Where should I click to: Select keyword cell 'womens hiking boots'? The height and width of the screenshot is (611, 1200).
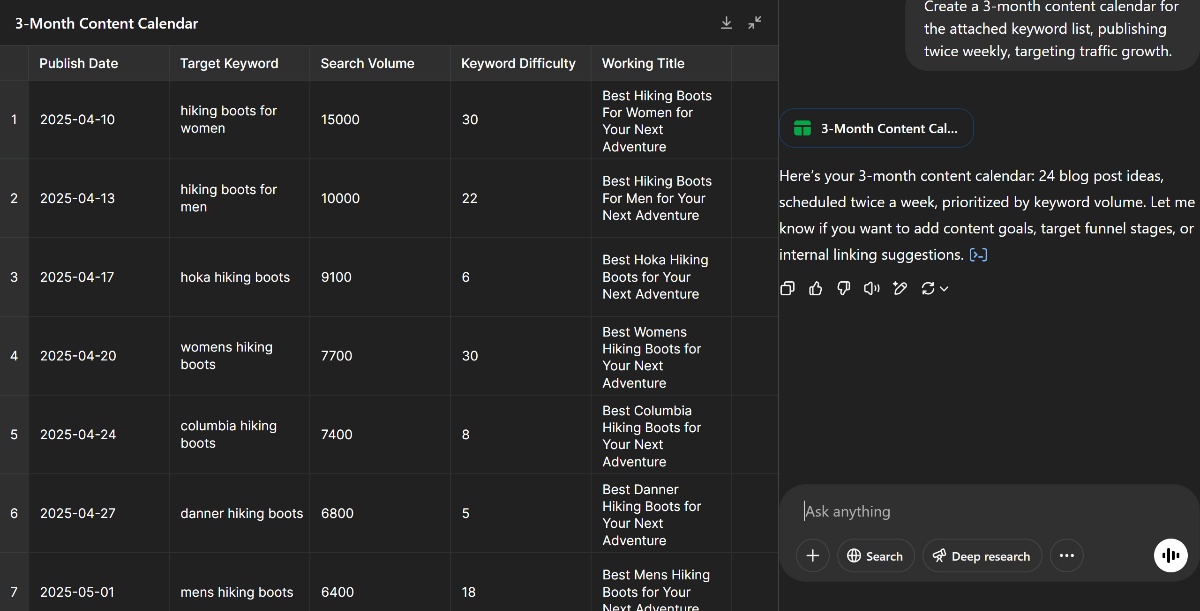239,356
